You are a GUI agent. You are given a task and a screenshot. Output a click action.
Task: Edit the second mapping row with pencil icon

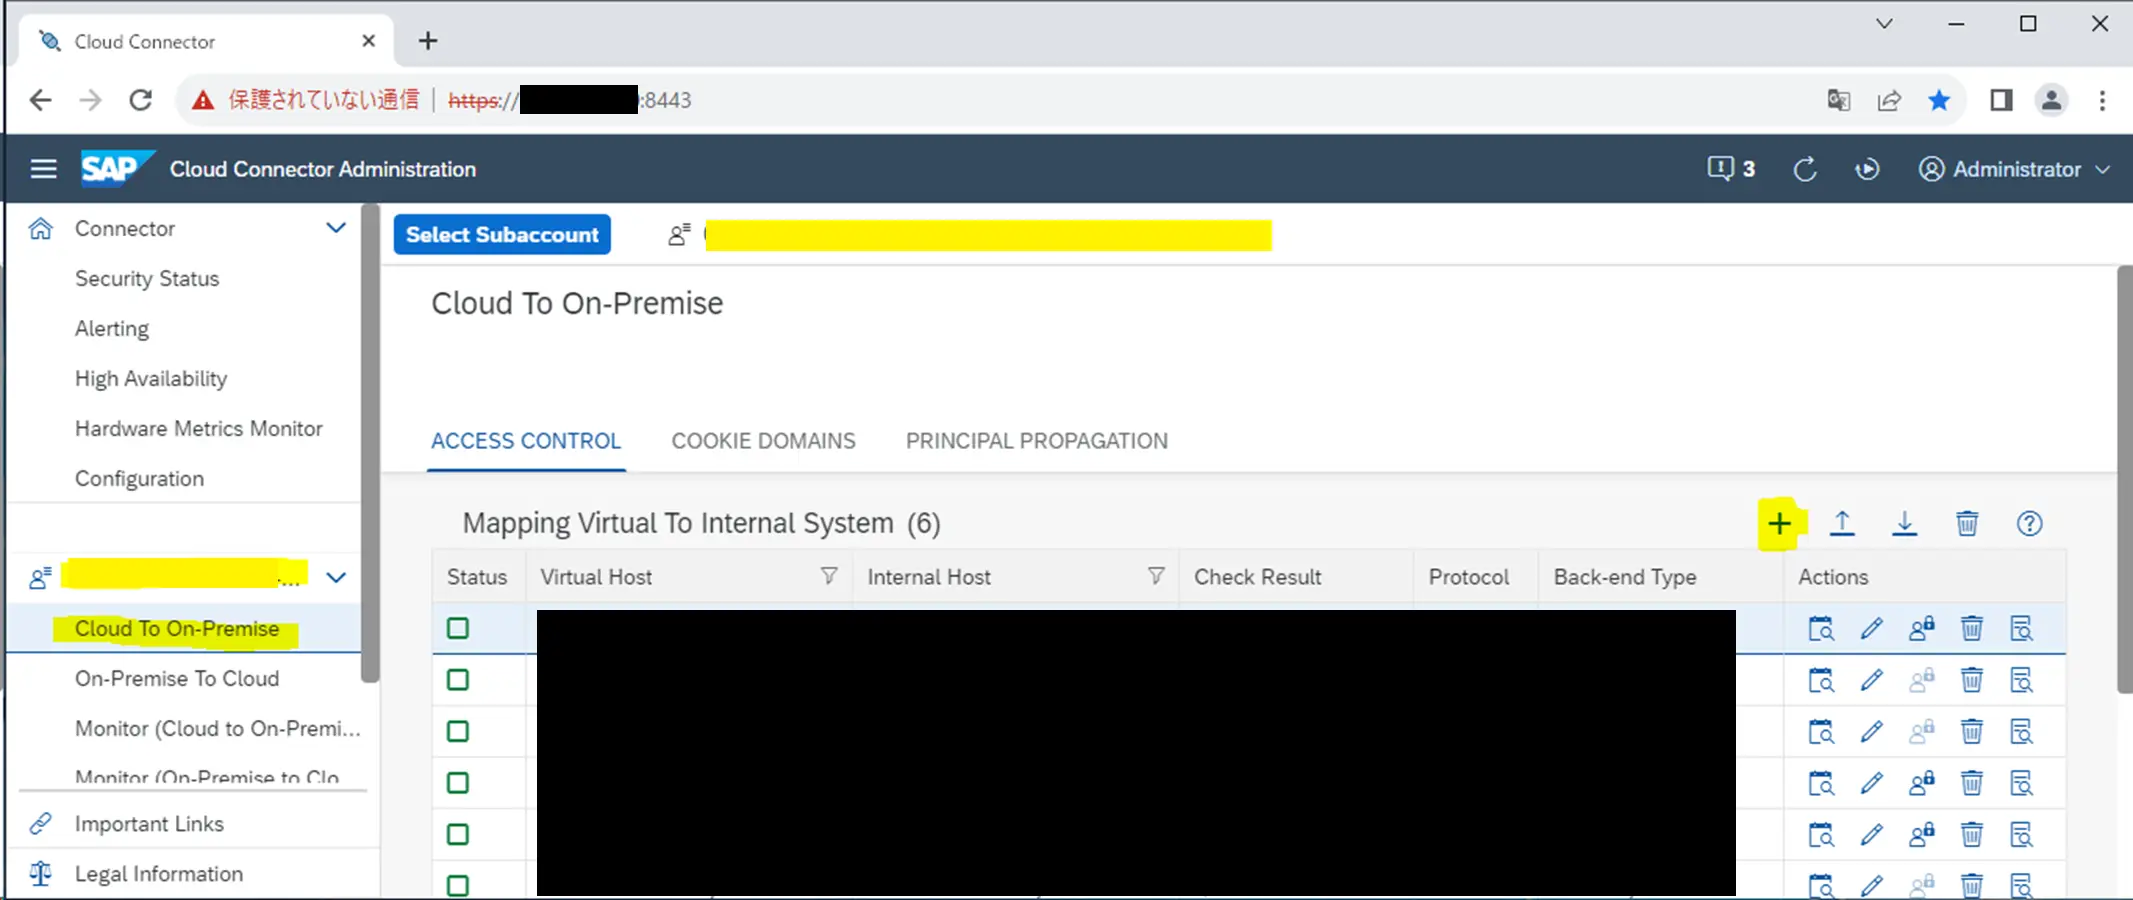coord(1871,681)
